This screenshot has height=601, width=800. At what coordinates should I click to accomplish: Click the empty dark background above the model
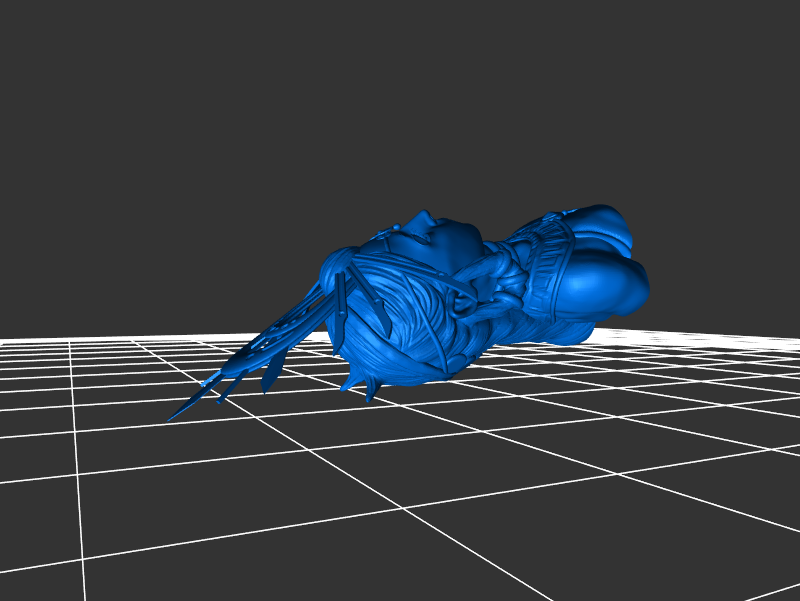pyautogui.click(x=400, y=100)
